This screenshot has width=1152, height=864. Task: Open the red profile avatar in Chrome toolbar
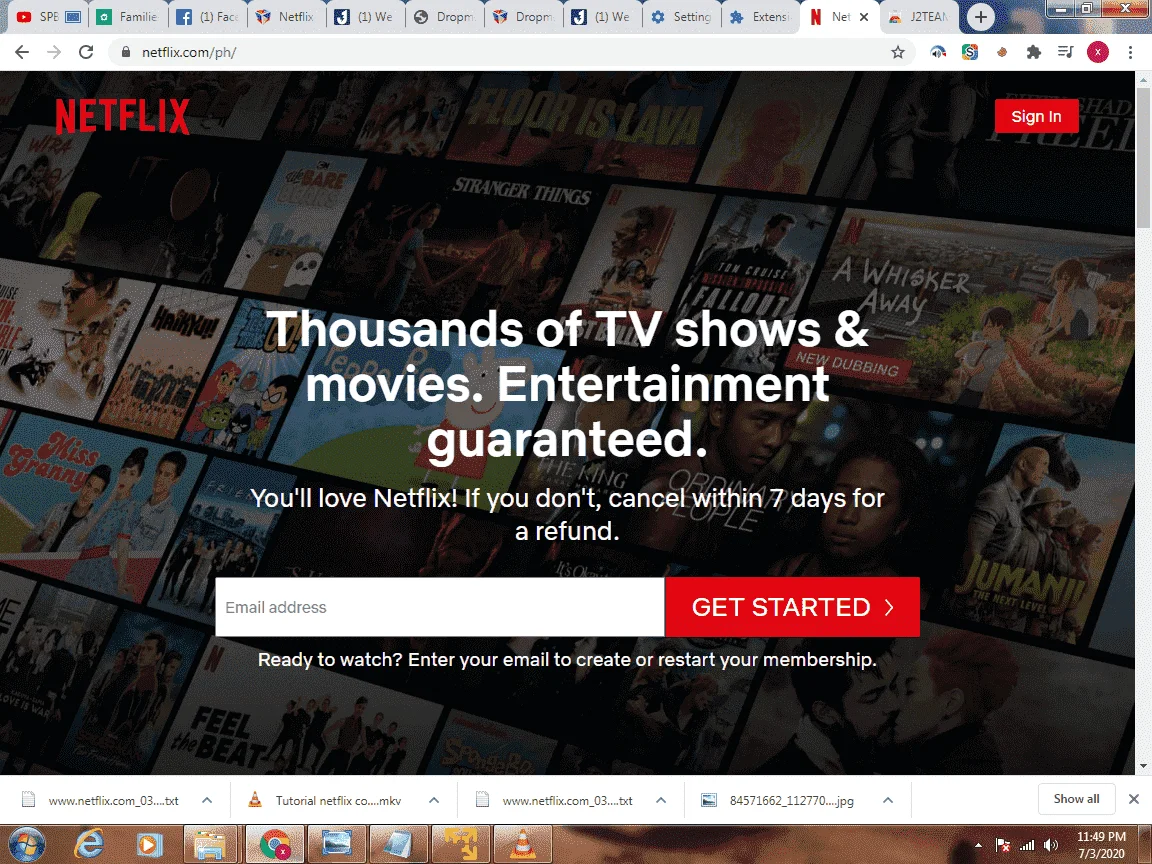coord(1098,52)
